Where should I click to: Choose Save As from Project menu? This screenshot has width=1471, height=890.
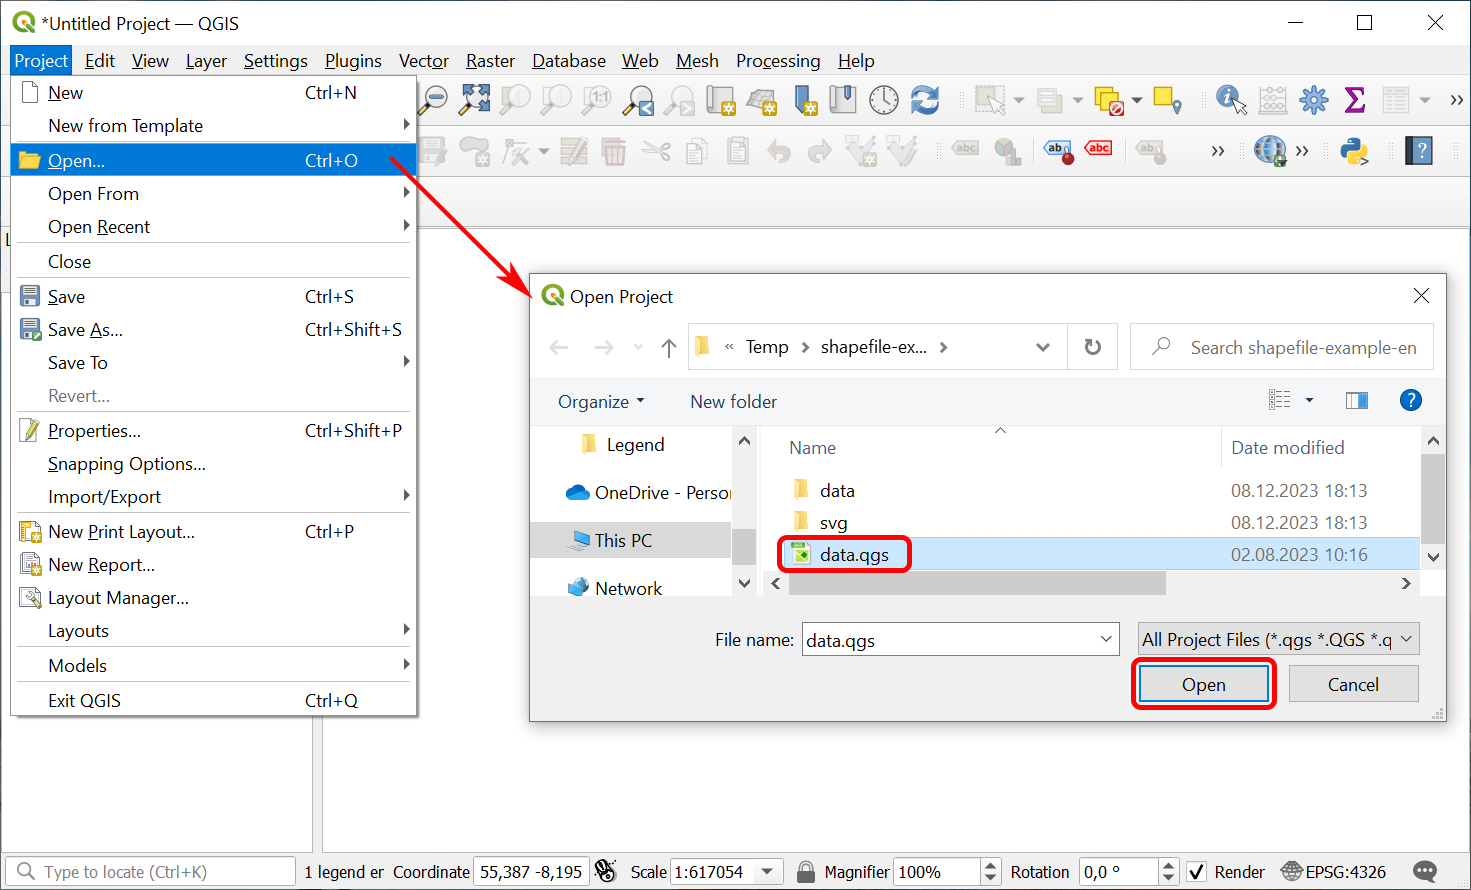[x=85, y=330]
